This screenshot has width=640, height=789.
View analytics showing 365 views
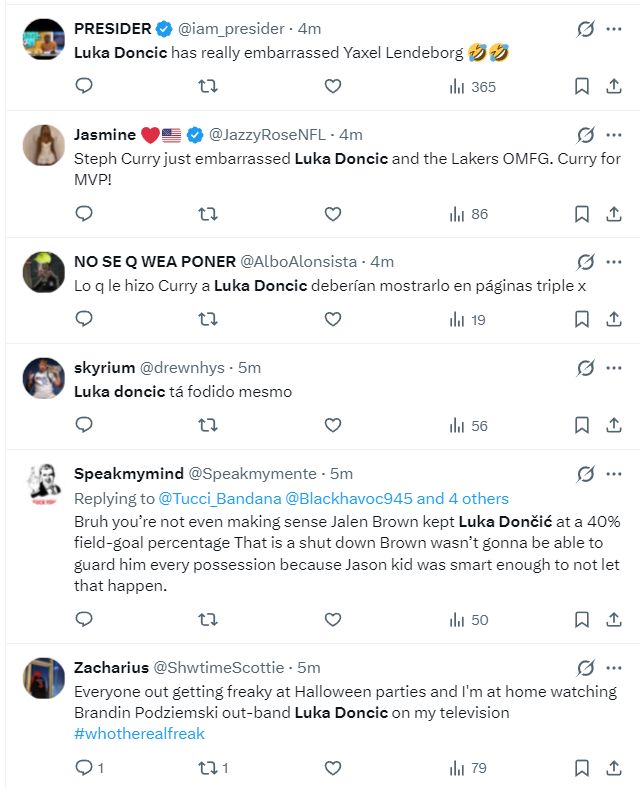pyautogui.click(x=472, y=87)
